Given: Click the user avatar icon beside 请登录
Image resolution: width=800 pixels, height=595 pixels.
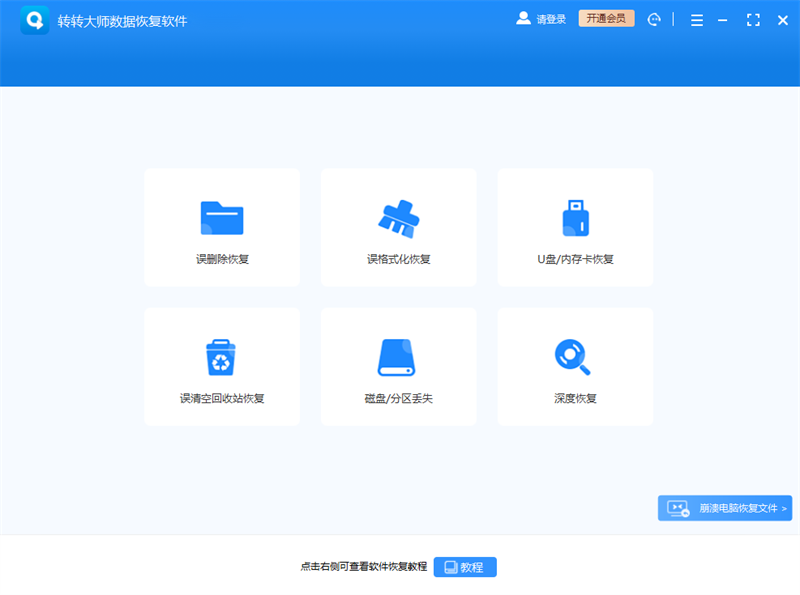Looking at the screenshot, I should (x=523, y=18).
